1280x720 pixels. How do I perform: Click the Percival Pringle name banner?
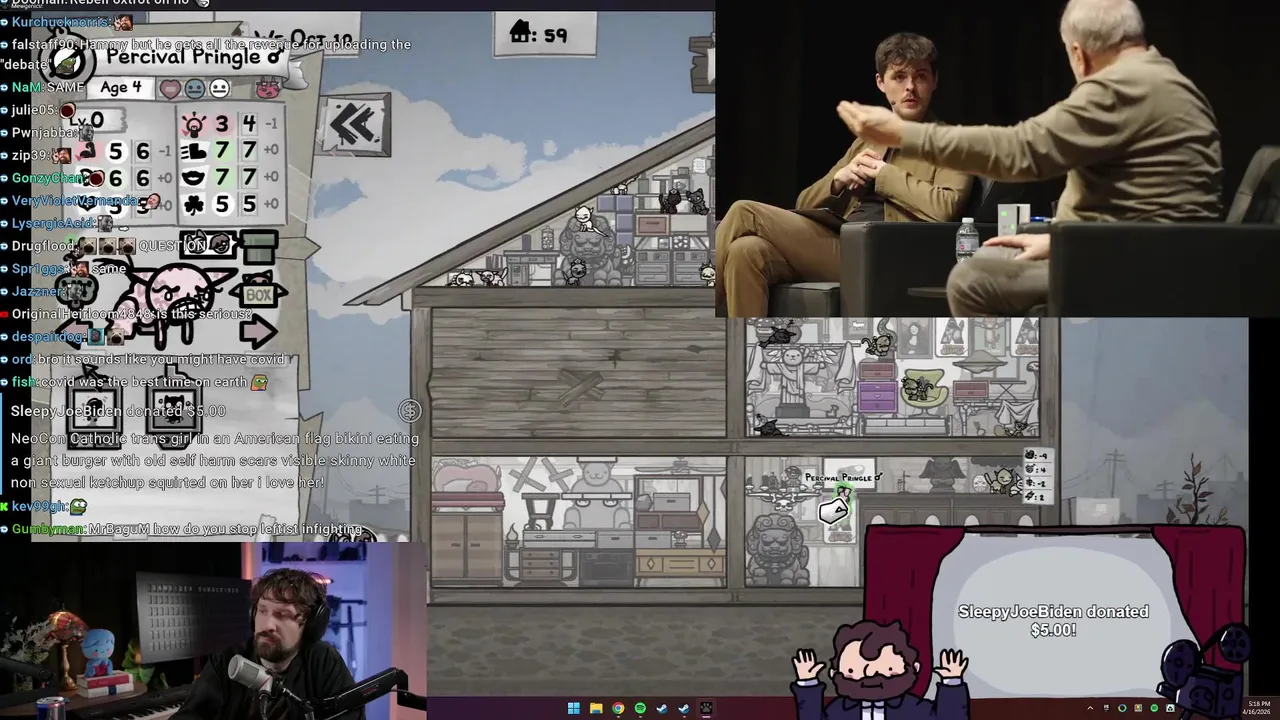190,57
